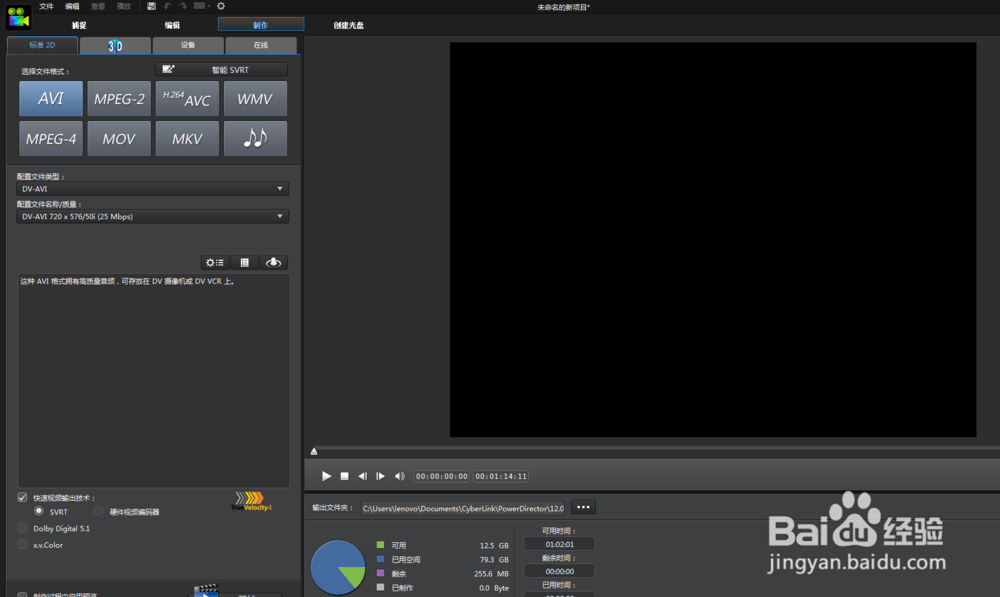This screenshot has width=1000, height=597.
Task: Switch to the 编辑 module tab
Action: (172, 25)
